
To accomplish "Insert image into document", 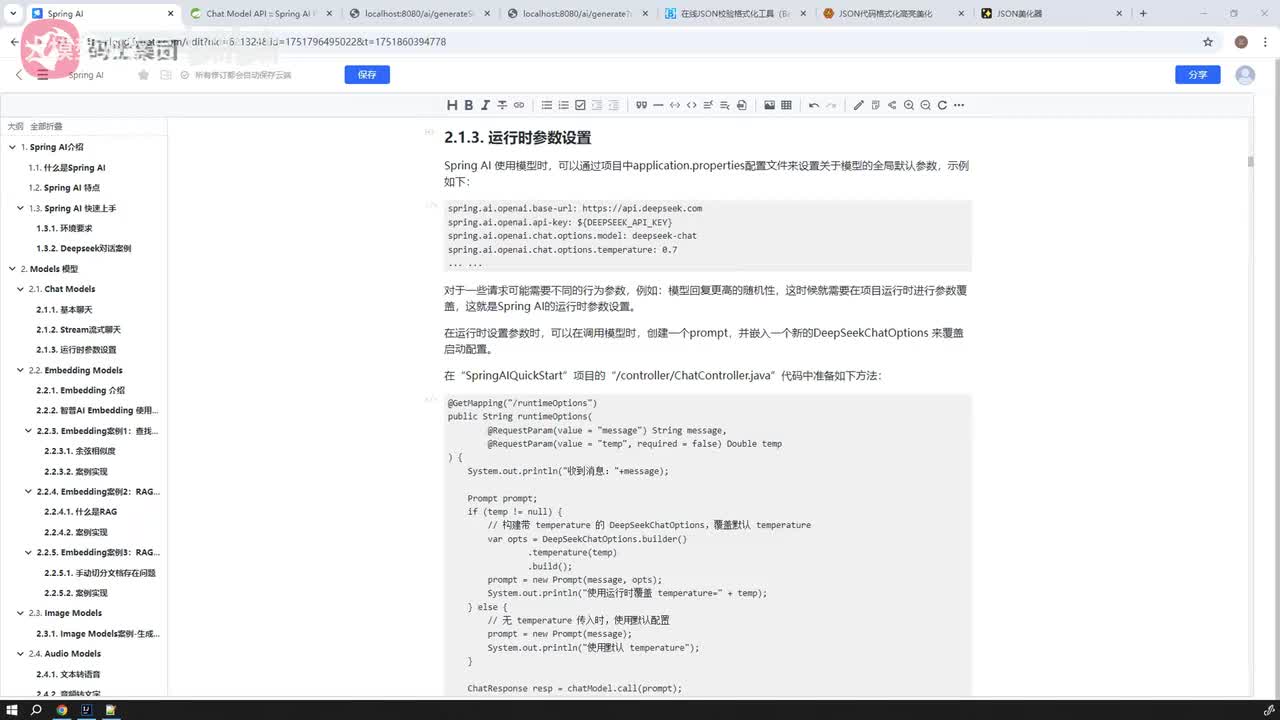I will click(769, 105).
